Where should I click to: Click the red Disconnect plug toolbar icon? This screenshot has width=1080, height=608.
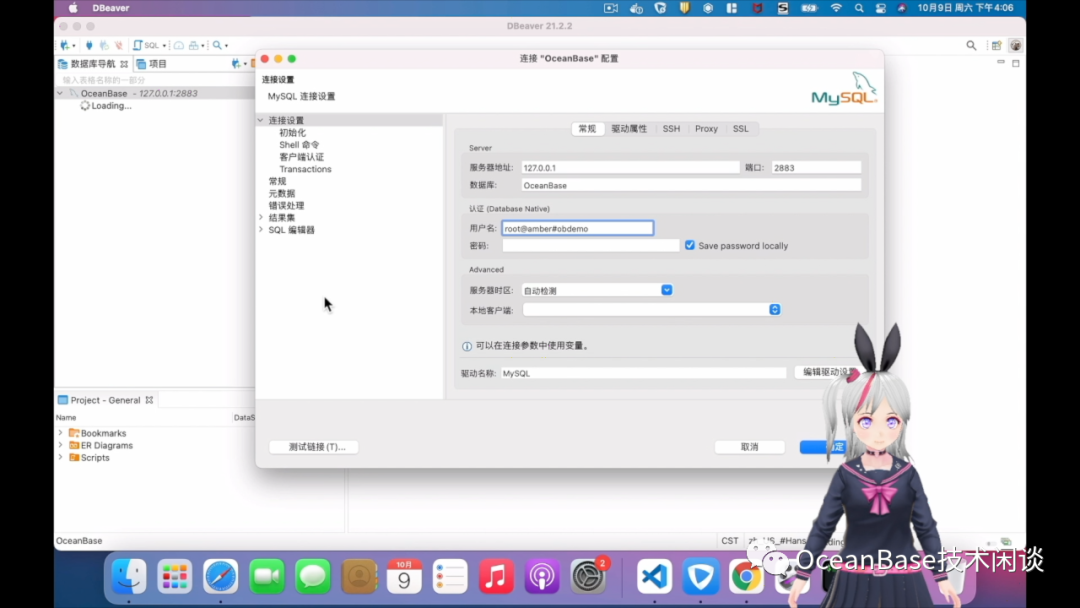point(118,45)
